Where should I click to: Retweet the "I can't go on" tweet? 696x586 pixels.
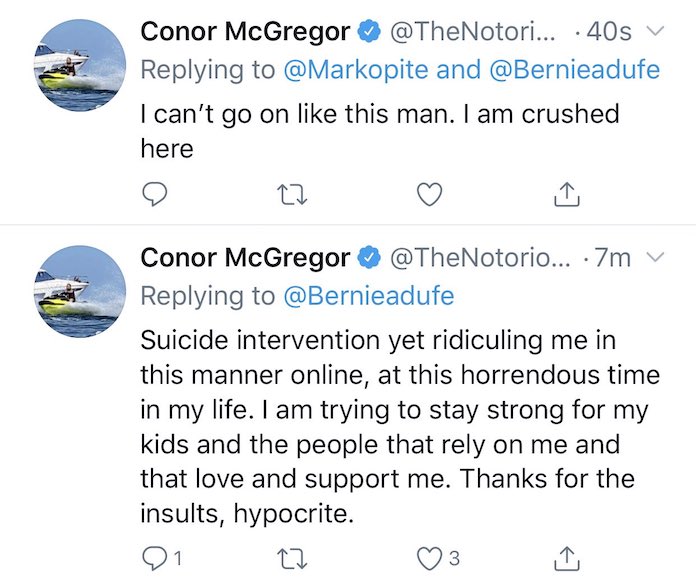coord(291,194)
